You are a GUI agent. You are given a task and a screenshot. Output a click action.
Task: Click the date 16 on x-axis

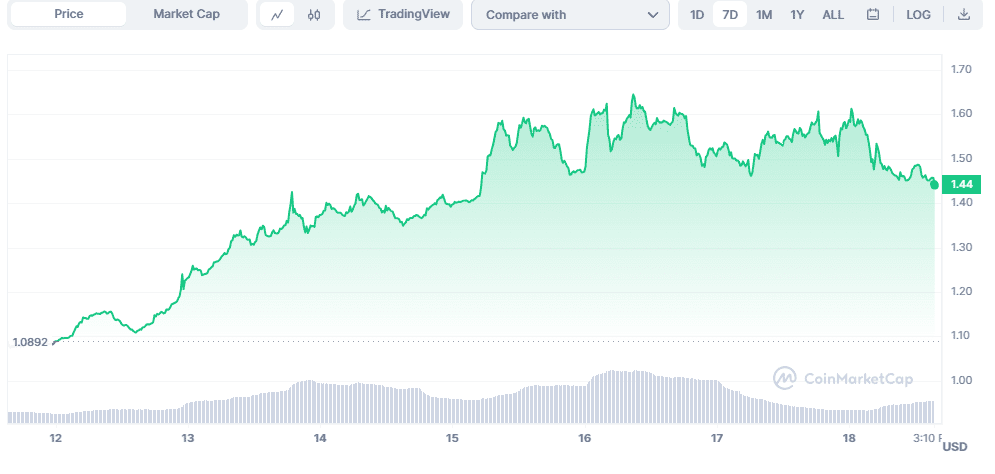[x=584, y=438]
